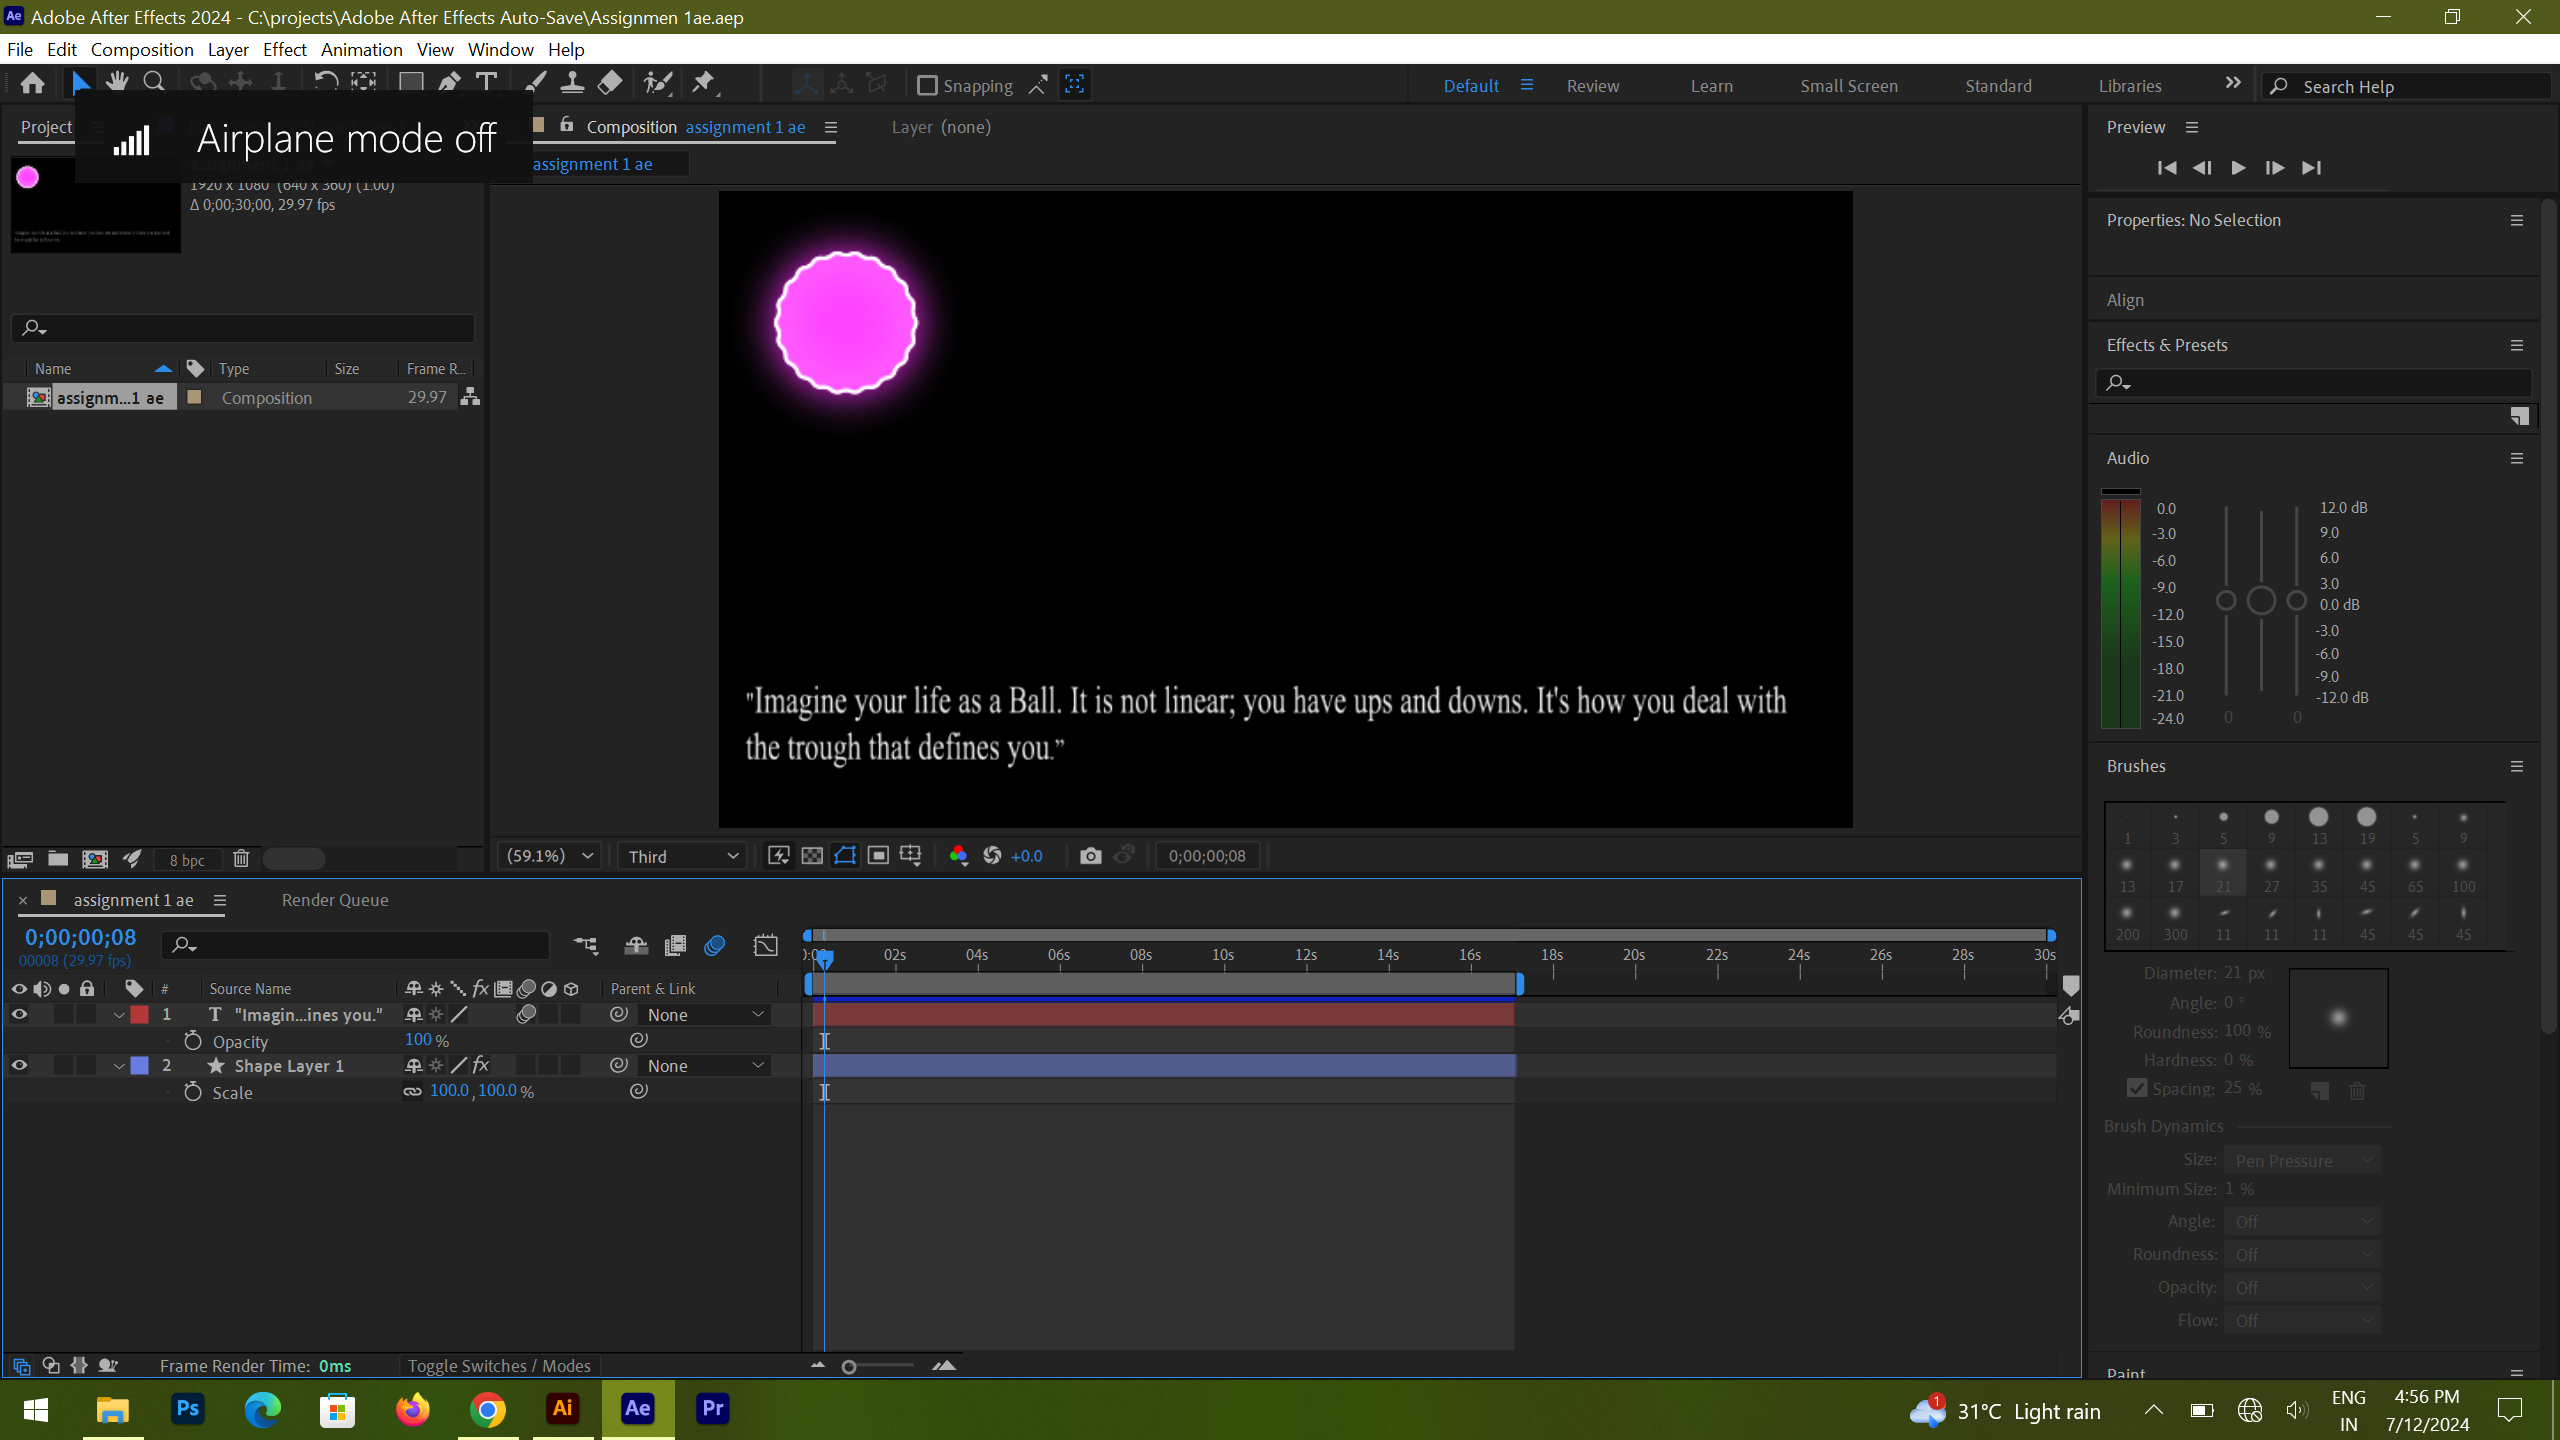Reset exposure in the viewer
The height and width of the screenshot is (1440, 2560).
click(x=992, y=856)
